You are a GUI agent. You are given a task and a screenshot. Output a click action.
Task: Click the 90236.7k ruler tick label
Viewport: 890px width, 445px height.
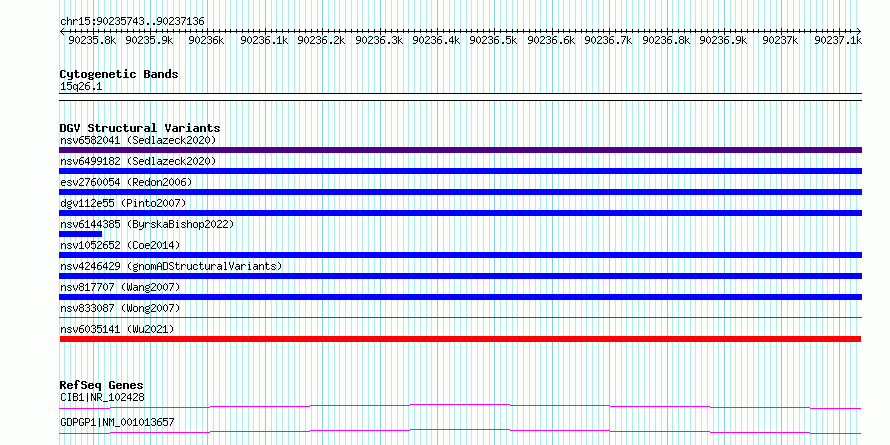[608, 41]
